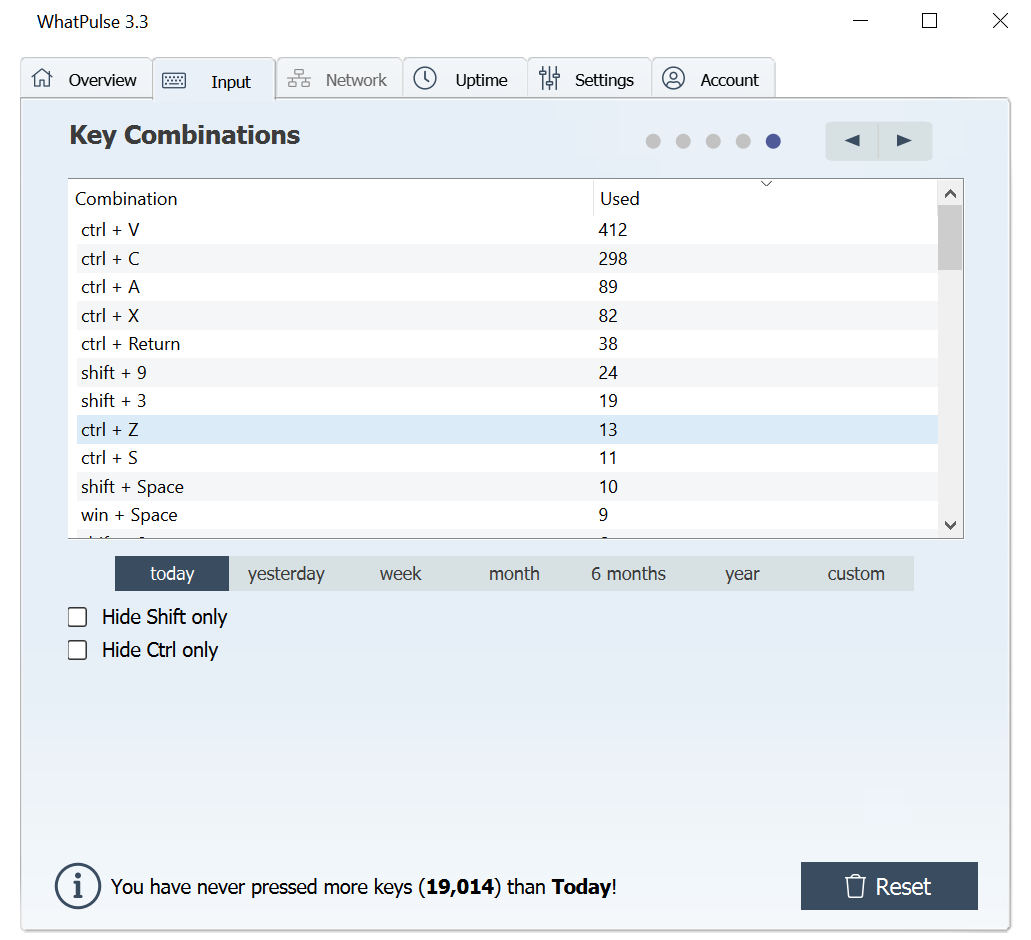Screen dimensions: 1031x940
Task: Select the ctrl + V row
Action: [x=507, y=230]
